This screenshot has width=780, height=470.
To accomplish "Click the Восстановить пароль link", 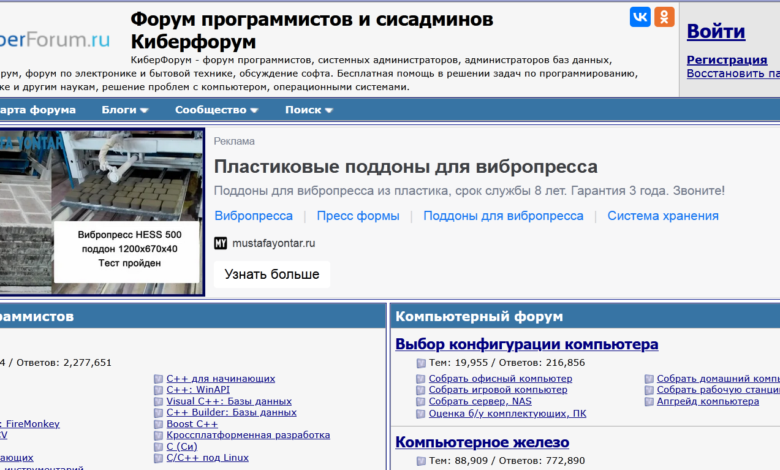I will point(733,73).
